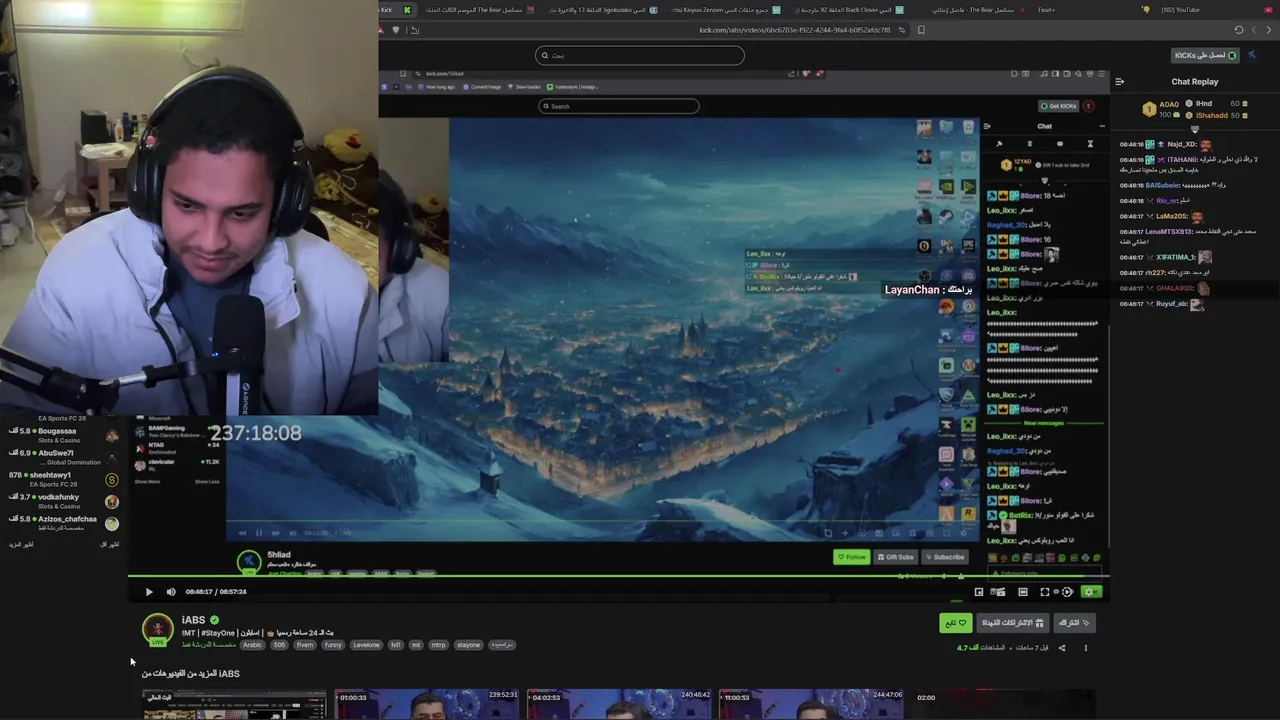
Task: Click the 237:18:08 stream timer overlay
Action: click(255, 433)
